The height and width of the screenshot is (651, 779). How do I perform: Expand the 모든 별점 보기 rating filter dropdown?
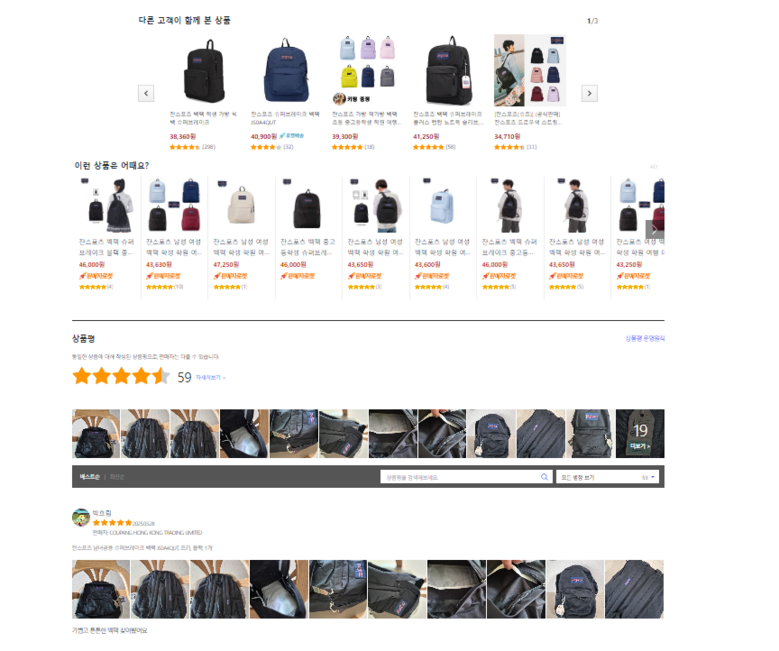click(x=608, y=477)
